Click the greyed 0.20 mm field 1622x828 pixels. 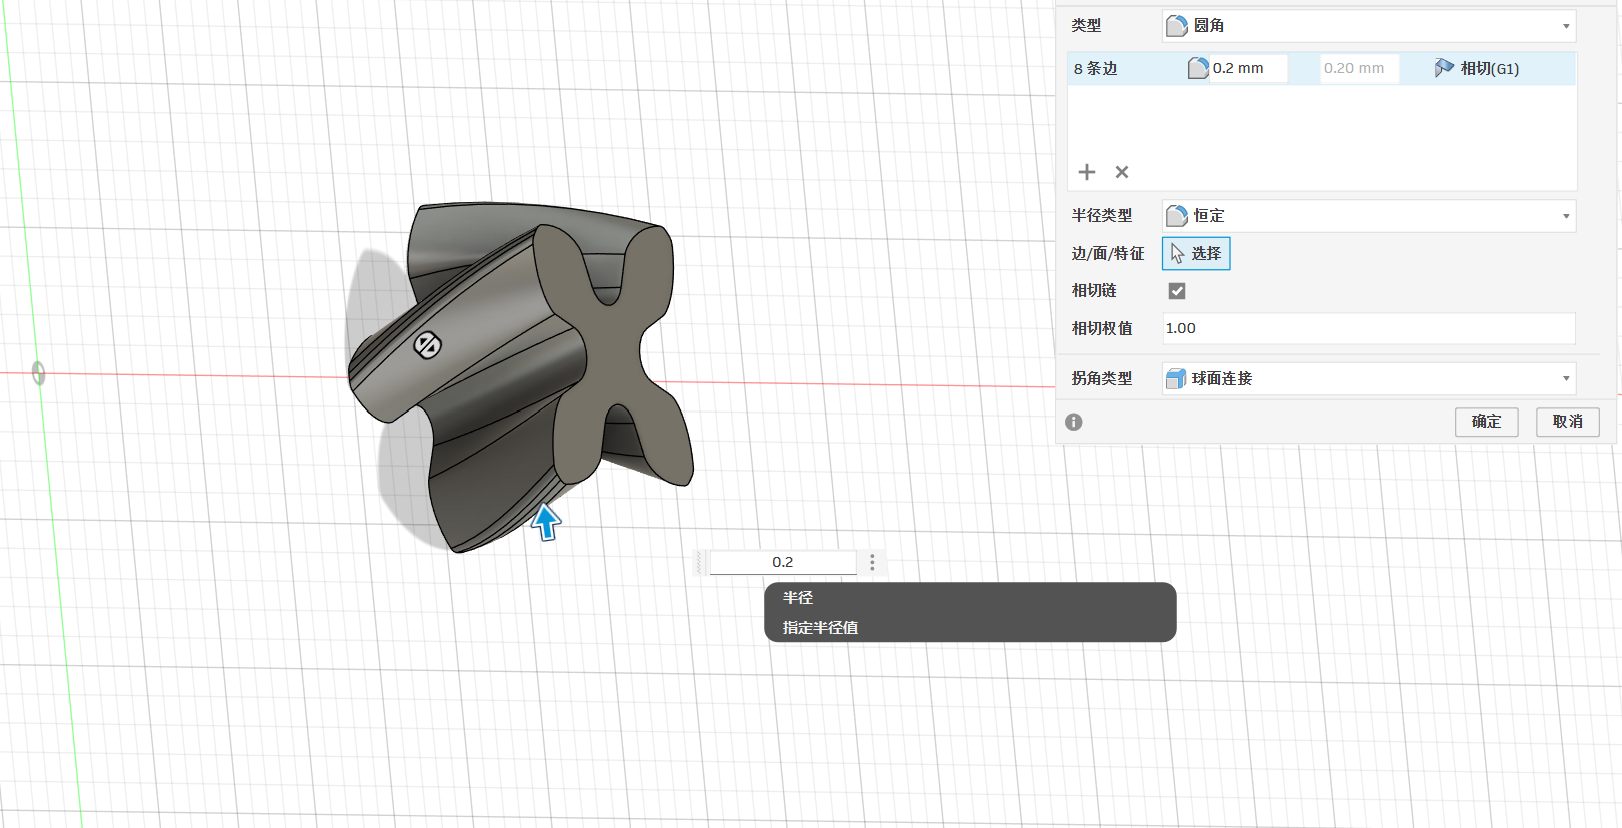click(x=1359, y=68)
